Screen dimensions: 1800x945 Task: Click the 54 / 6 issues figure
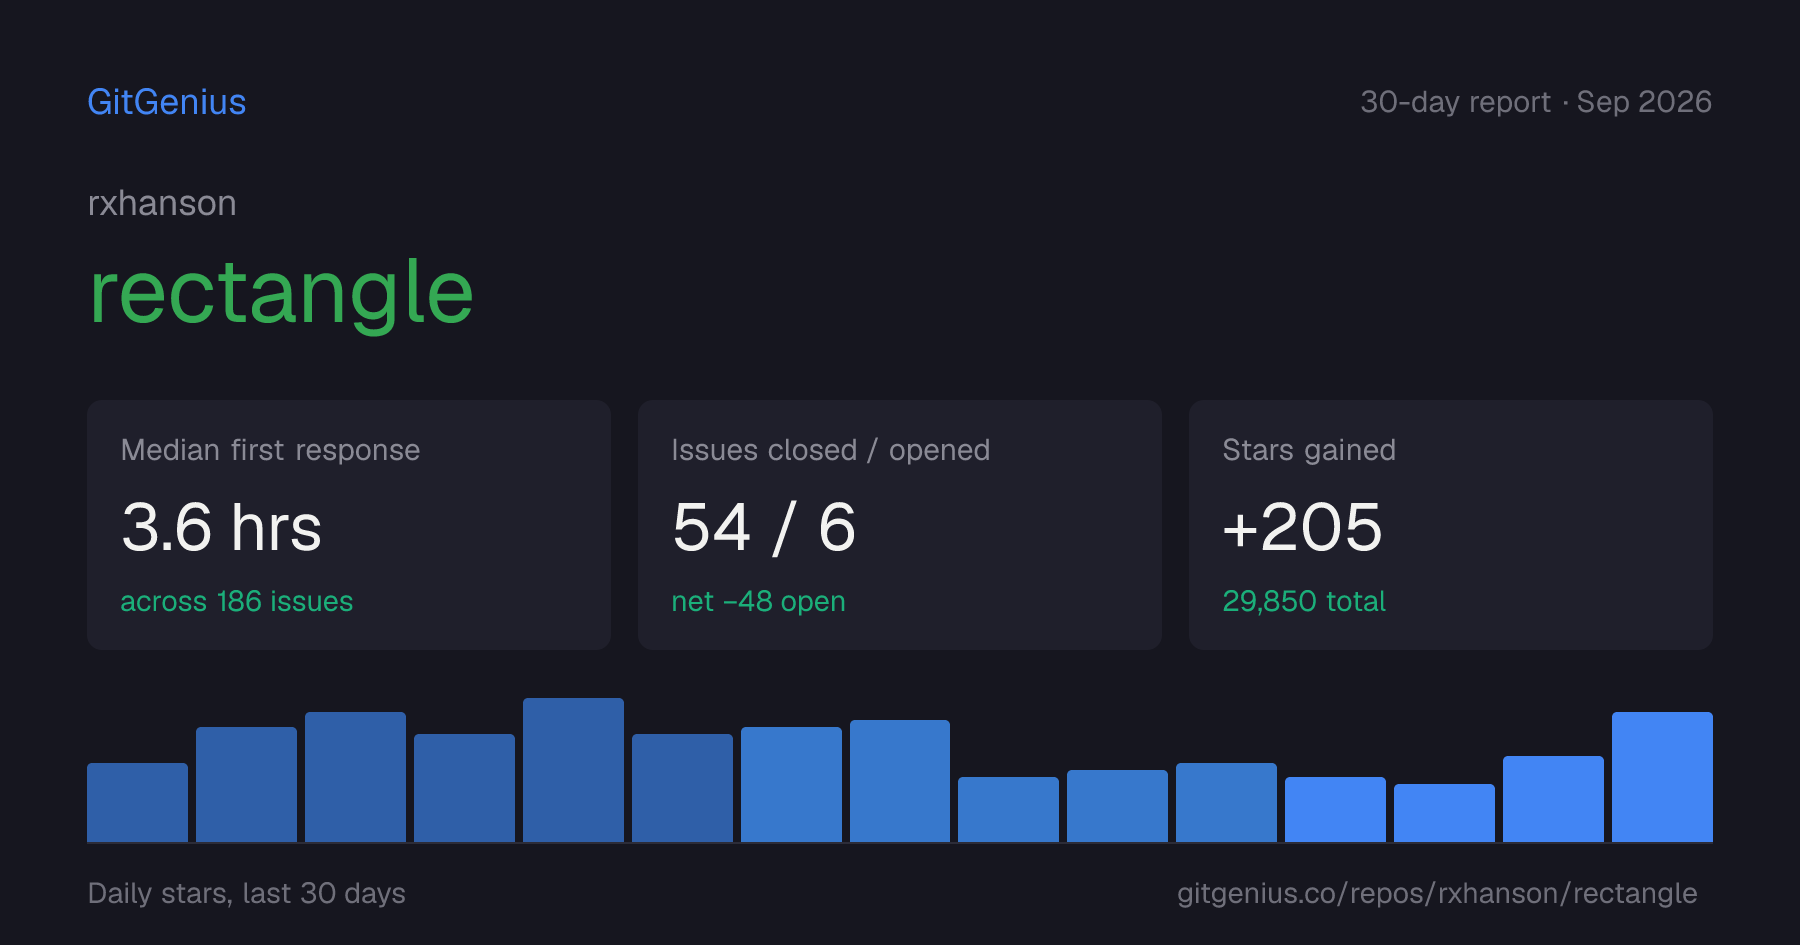[764, 527]
